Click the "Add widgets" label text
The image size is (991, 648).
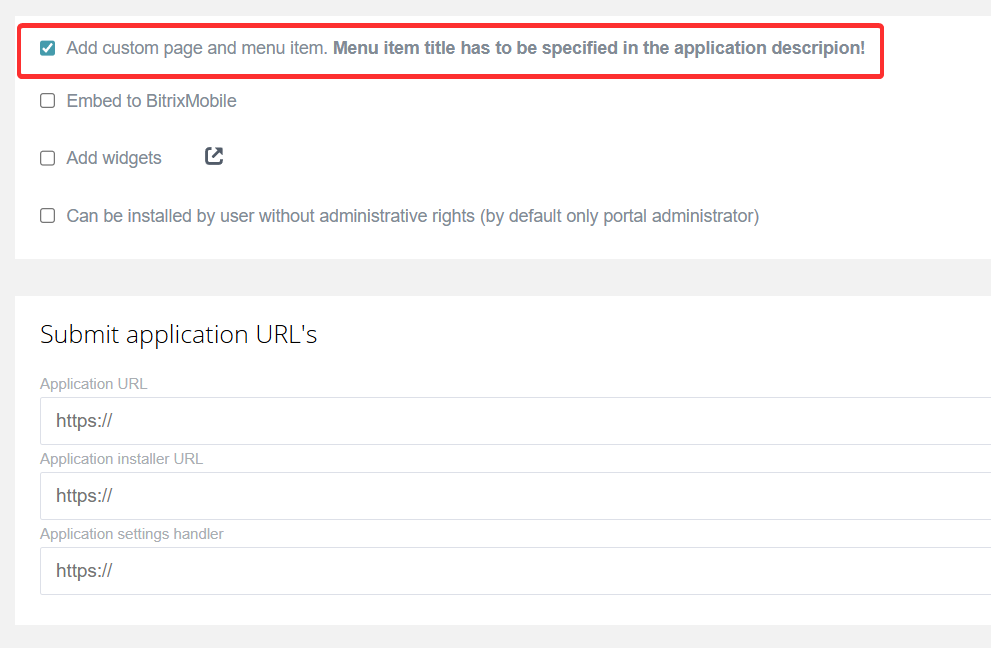coord(114,158)
